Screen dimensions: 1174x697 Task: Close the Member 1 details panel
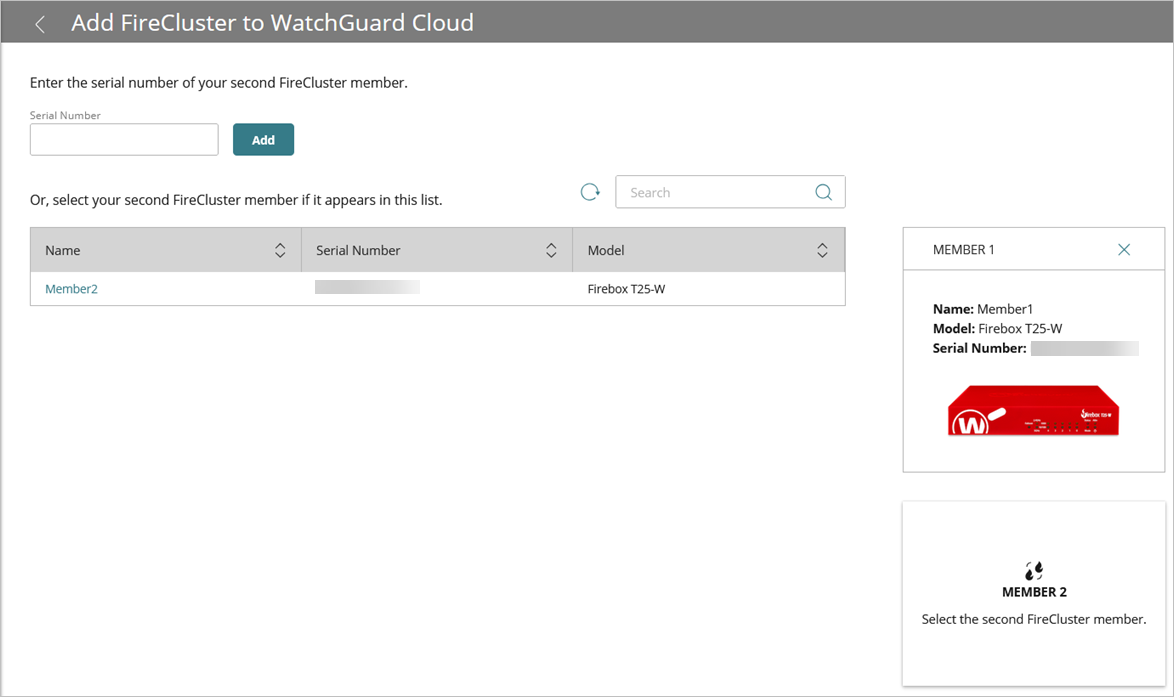(1123, 249)
